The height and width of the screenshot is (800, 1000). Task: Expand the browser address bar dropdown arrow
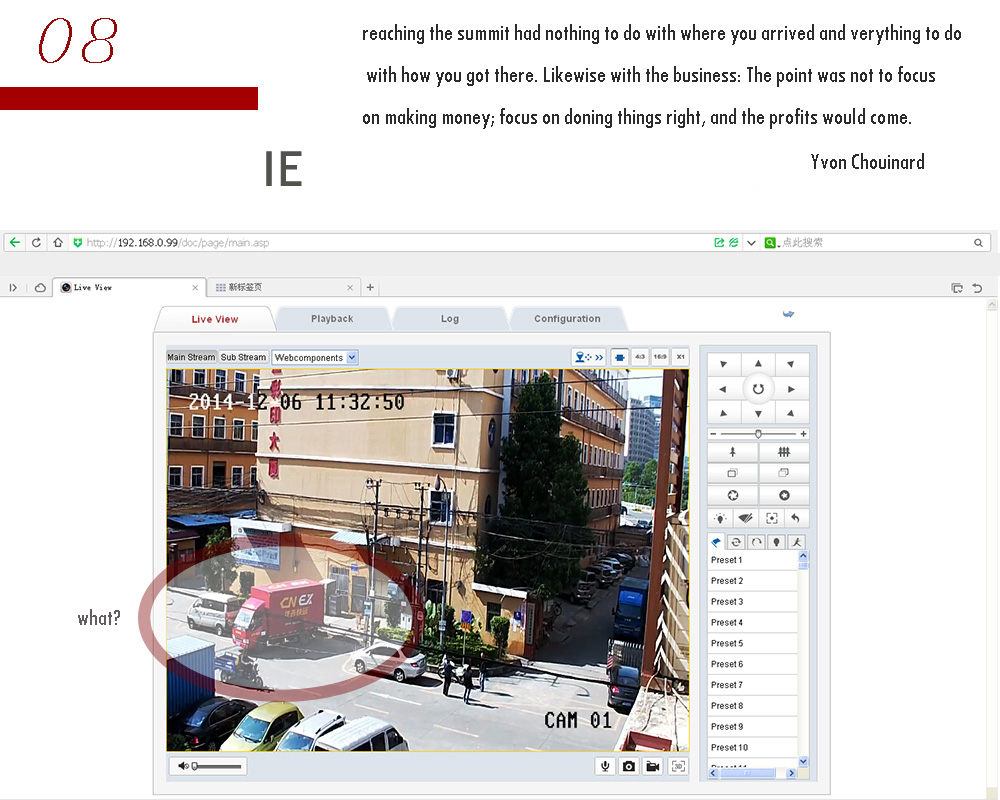(751, 243)
